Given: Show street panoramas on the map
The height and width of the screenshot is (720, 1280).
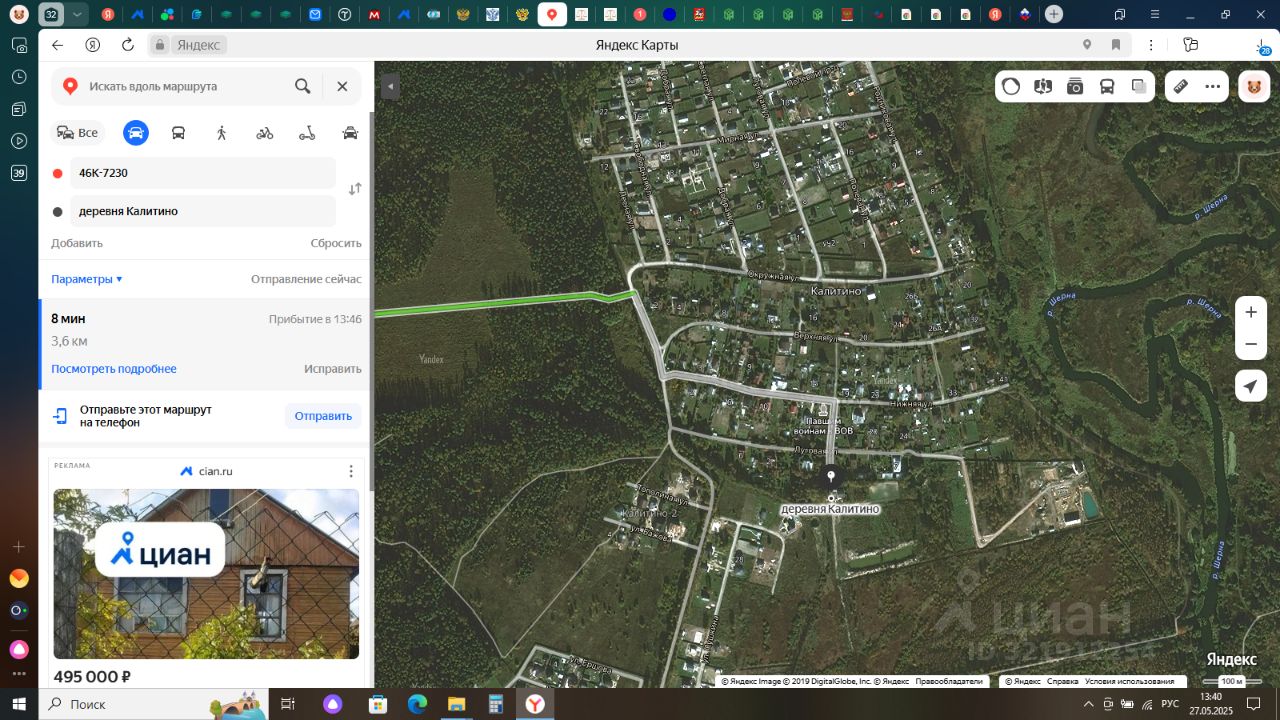Looking at the screenshot, I should click(x=1043, y=86).
